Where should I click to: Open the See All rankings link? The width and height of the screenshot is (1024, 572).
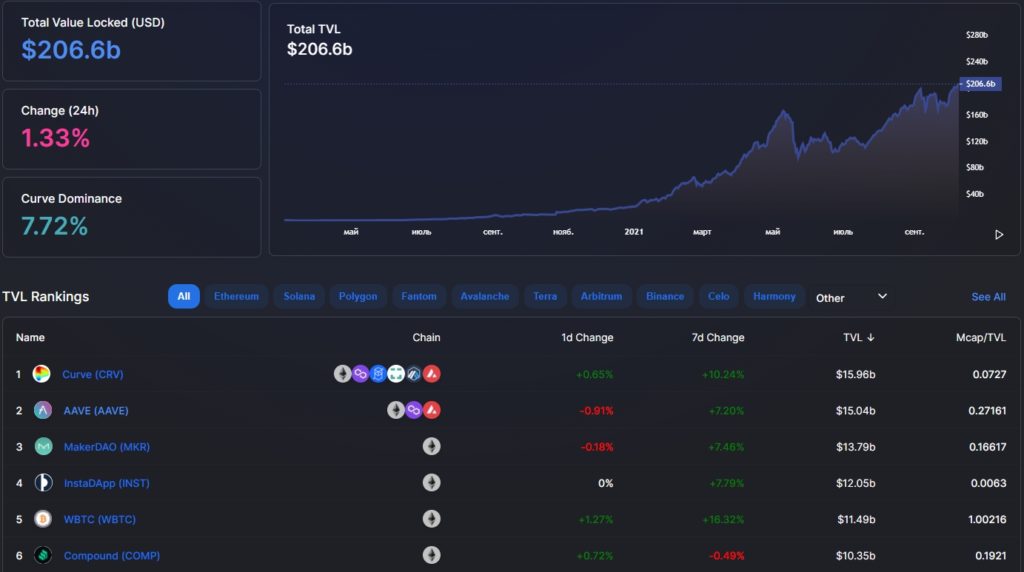[988, 297]
